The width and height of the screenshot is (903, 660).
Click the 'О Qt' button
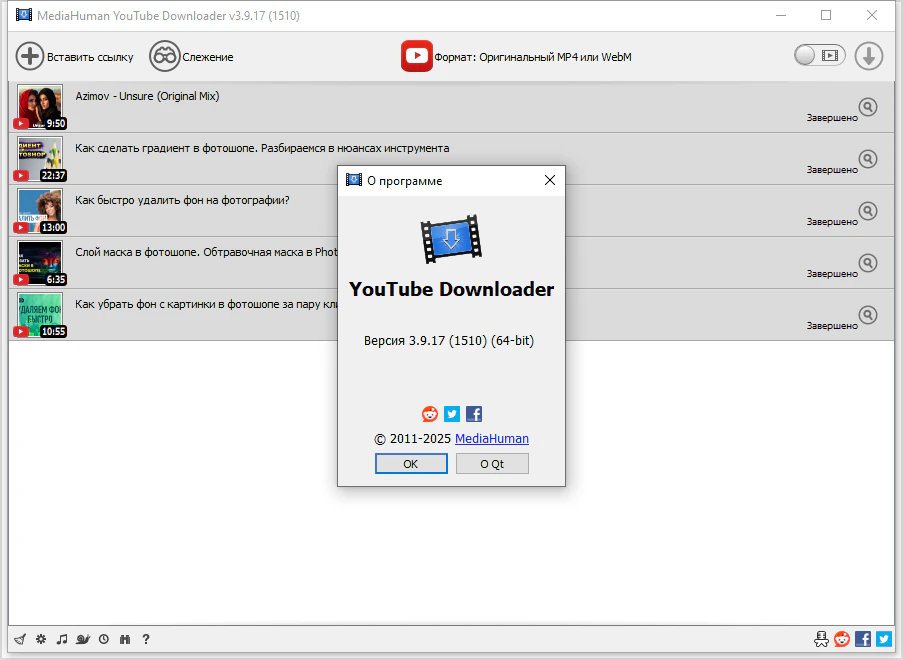[492, 464]
